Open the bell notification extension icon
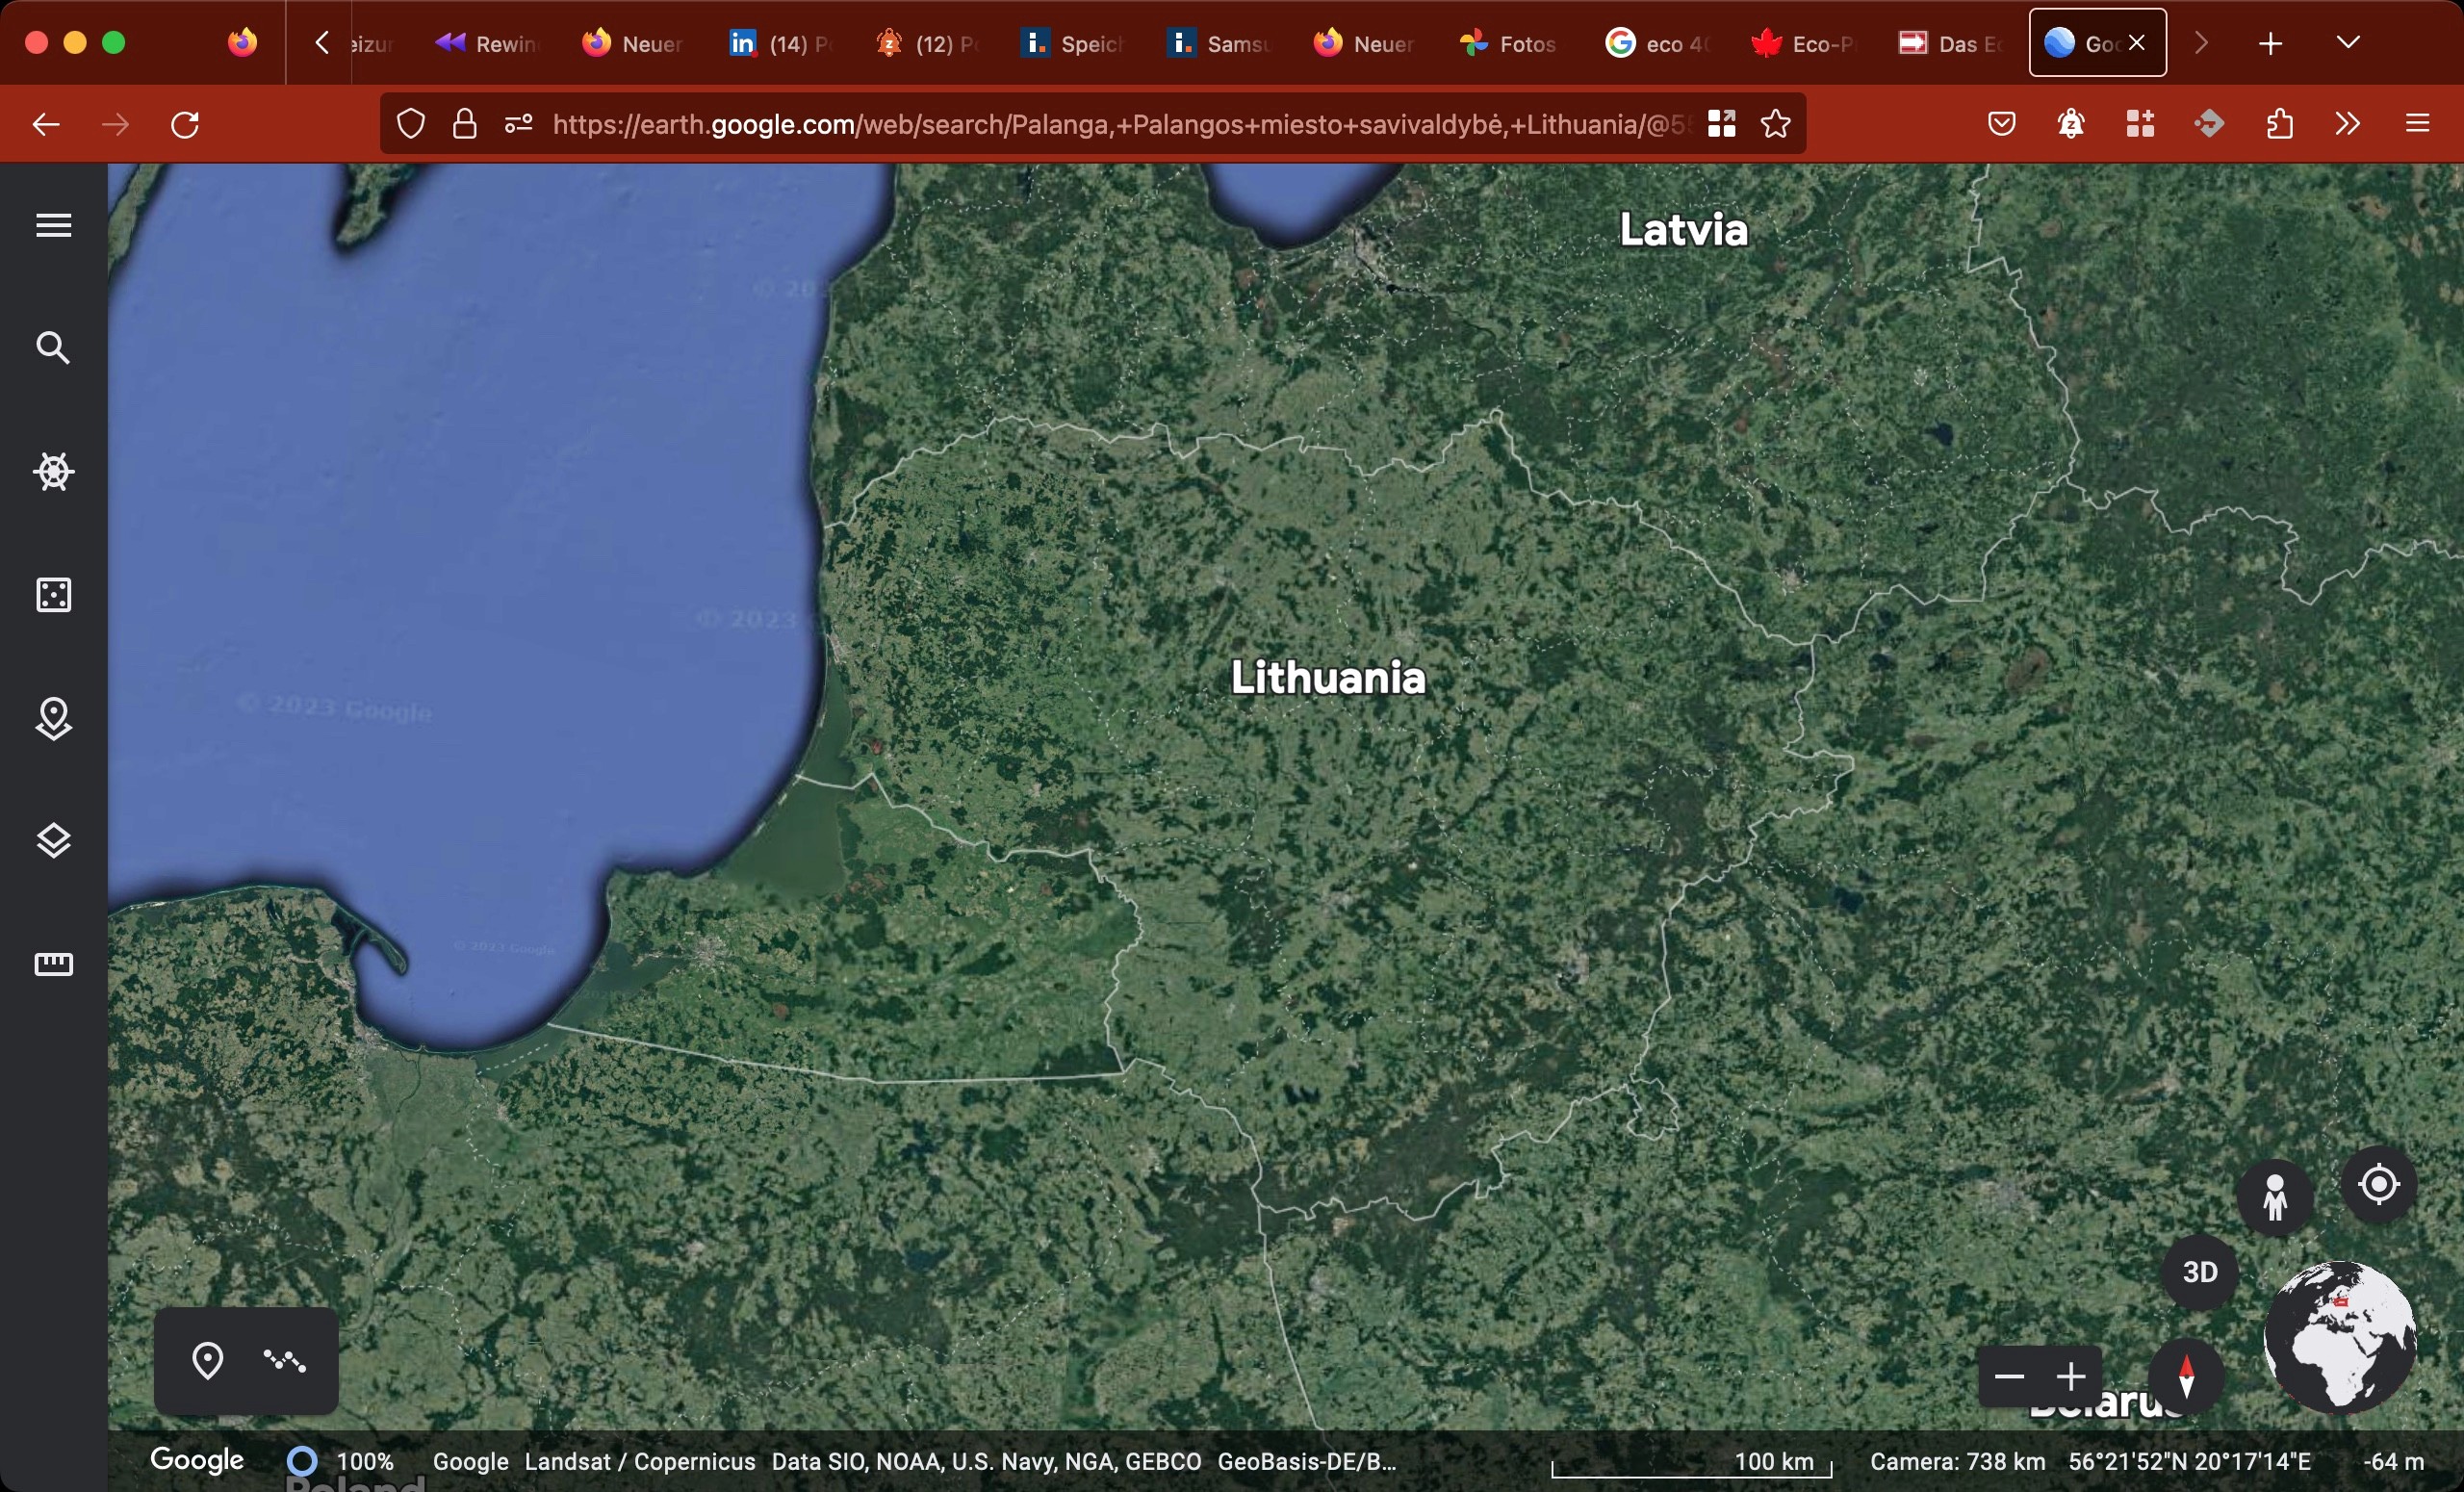The height and width of the screenshot is (1492, 2464). point(2071,124)
